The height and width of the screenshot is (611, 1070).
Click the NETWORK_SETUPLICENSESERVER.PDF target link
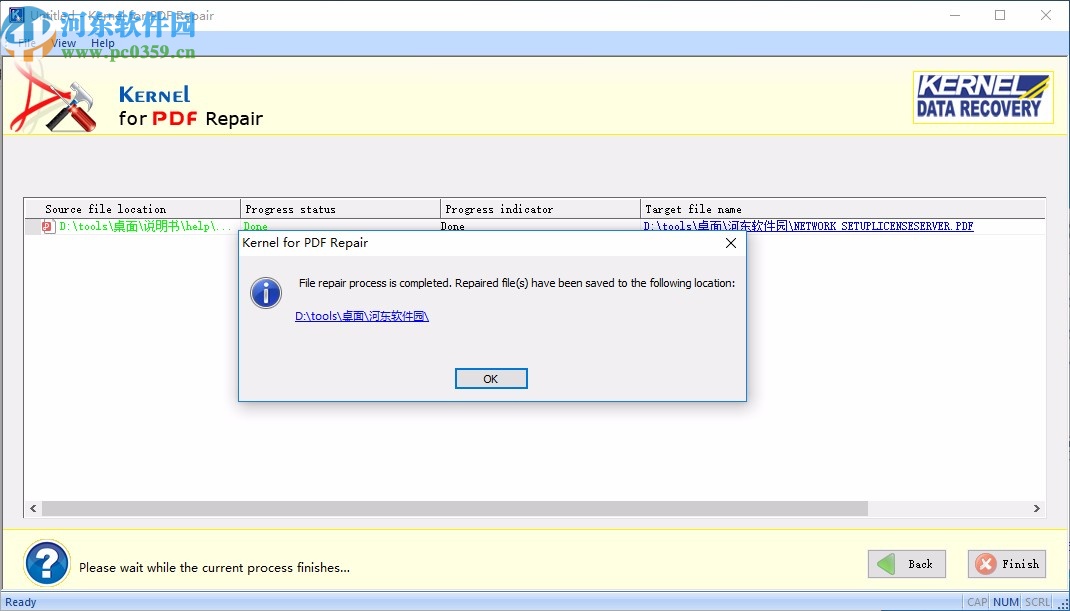808,226
